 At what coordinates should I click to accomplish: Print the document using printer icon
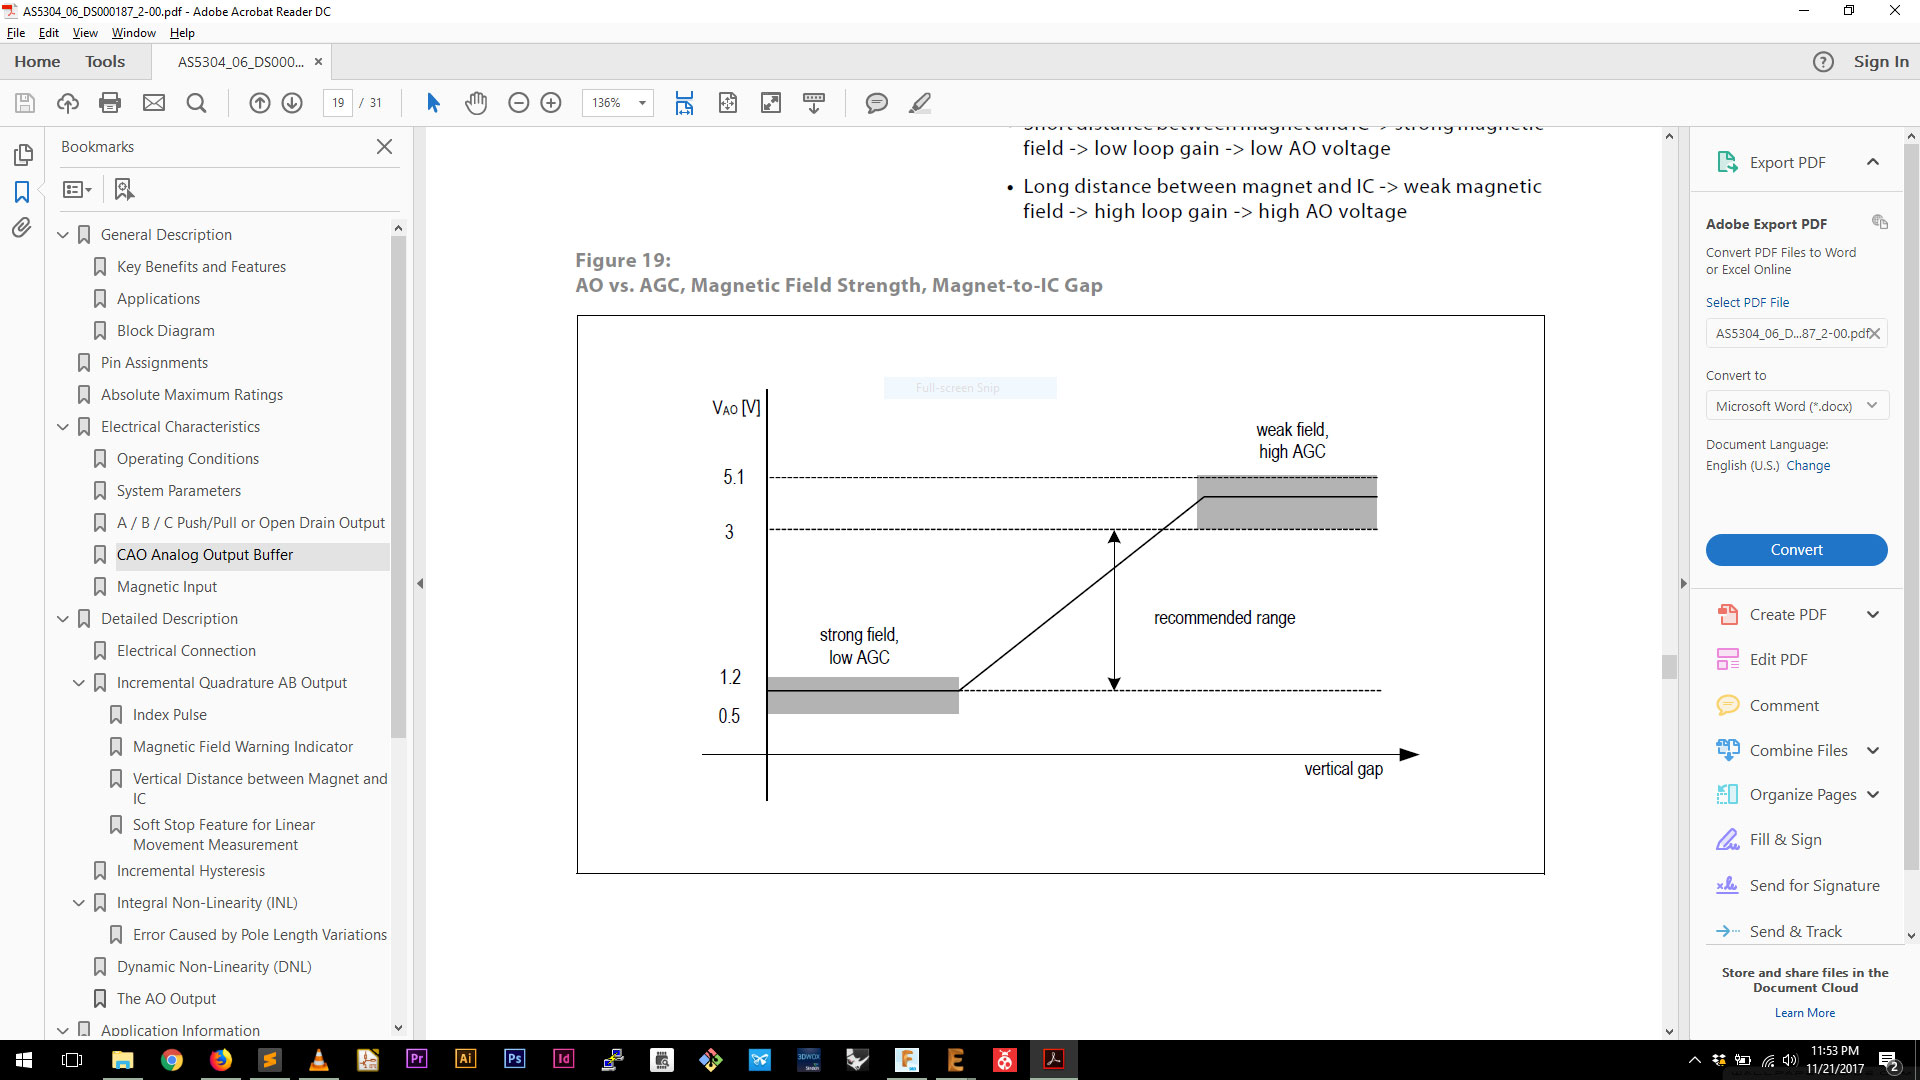click(x=110, y=103)
